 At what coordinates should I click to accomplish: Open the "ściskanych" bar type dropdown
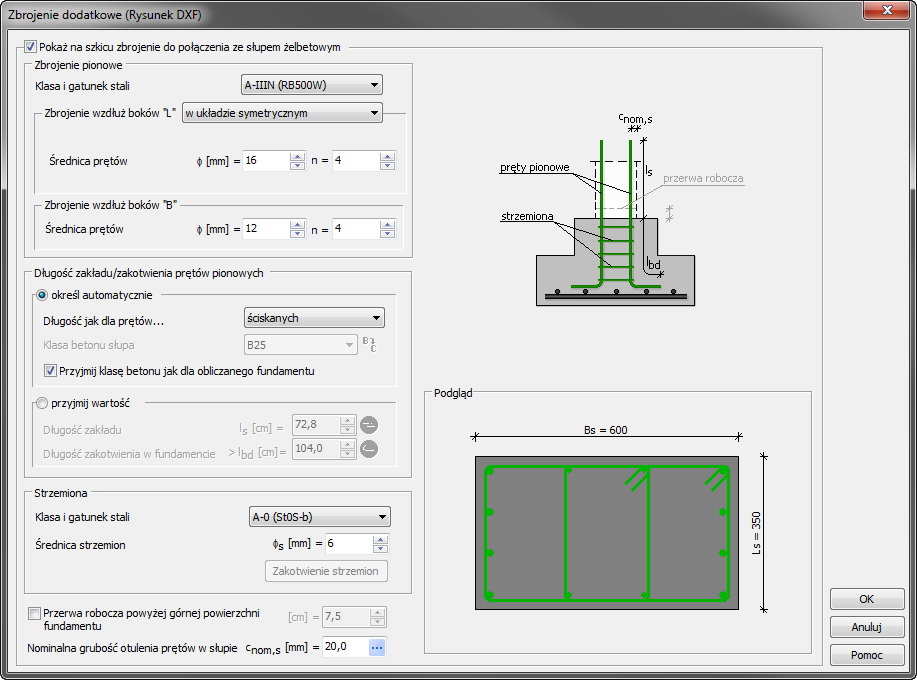[x=314, y=318]
